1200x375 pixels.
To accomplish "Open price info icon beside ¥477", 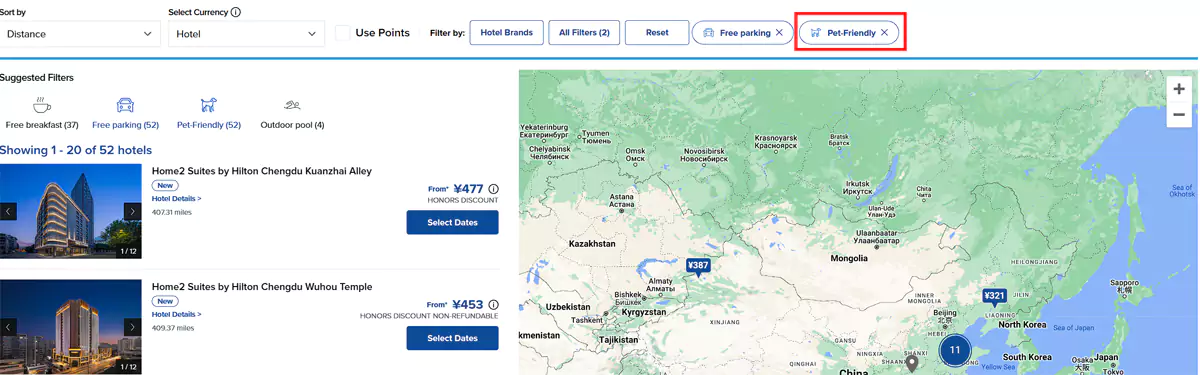I will point(493,189).
